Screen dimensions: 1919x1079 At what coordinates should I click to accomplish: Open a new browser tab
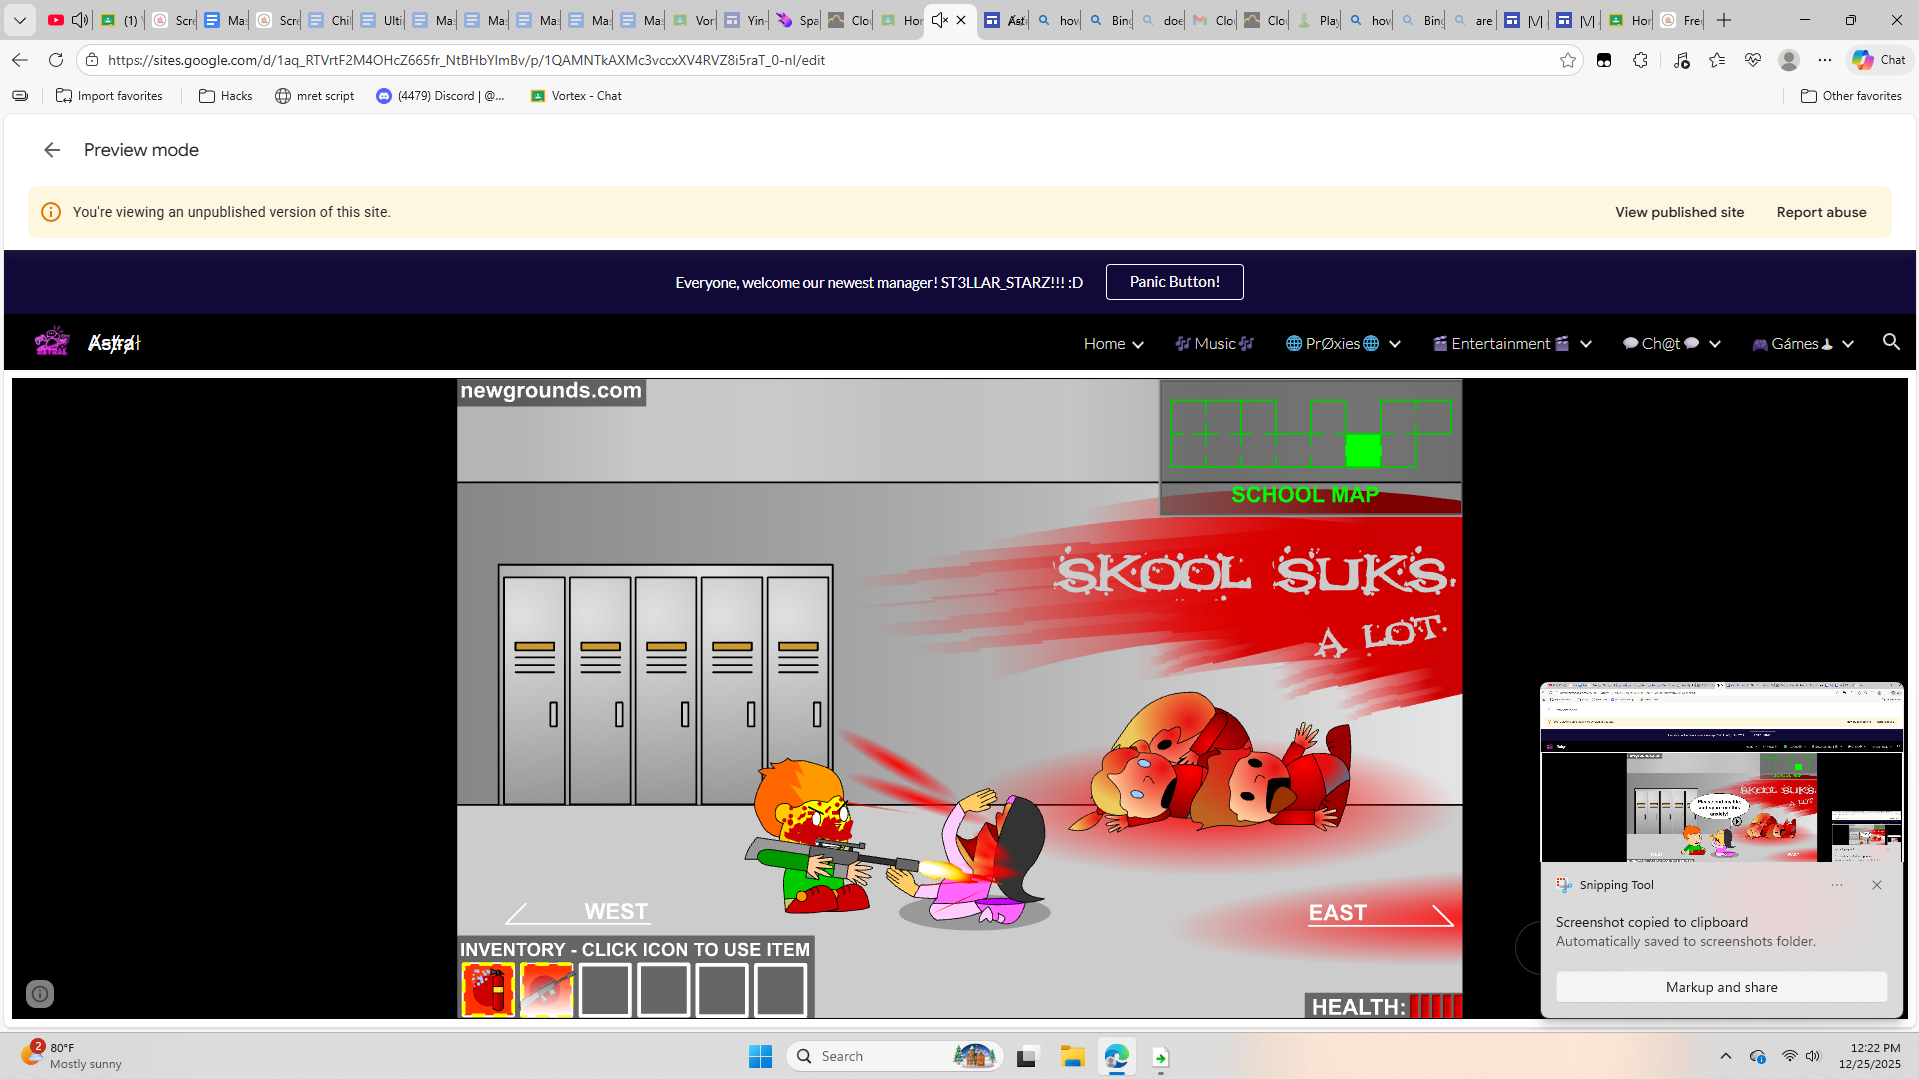click(x=1724, y=20)
